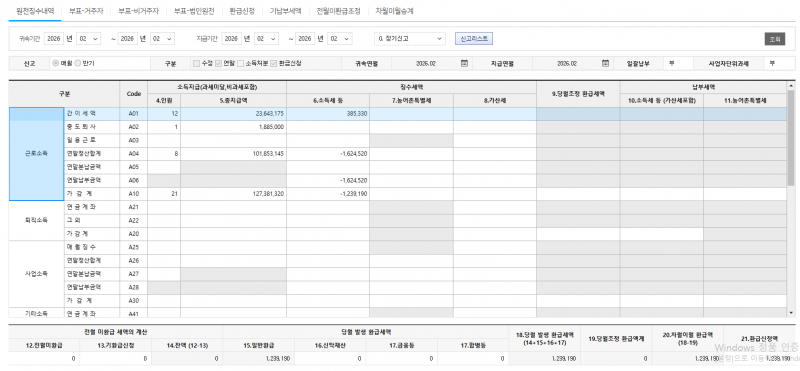Click the A25 매월징수 row label
Image resolution: width=800 pixels, height=371 pixels.
[x=91, y=247]
